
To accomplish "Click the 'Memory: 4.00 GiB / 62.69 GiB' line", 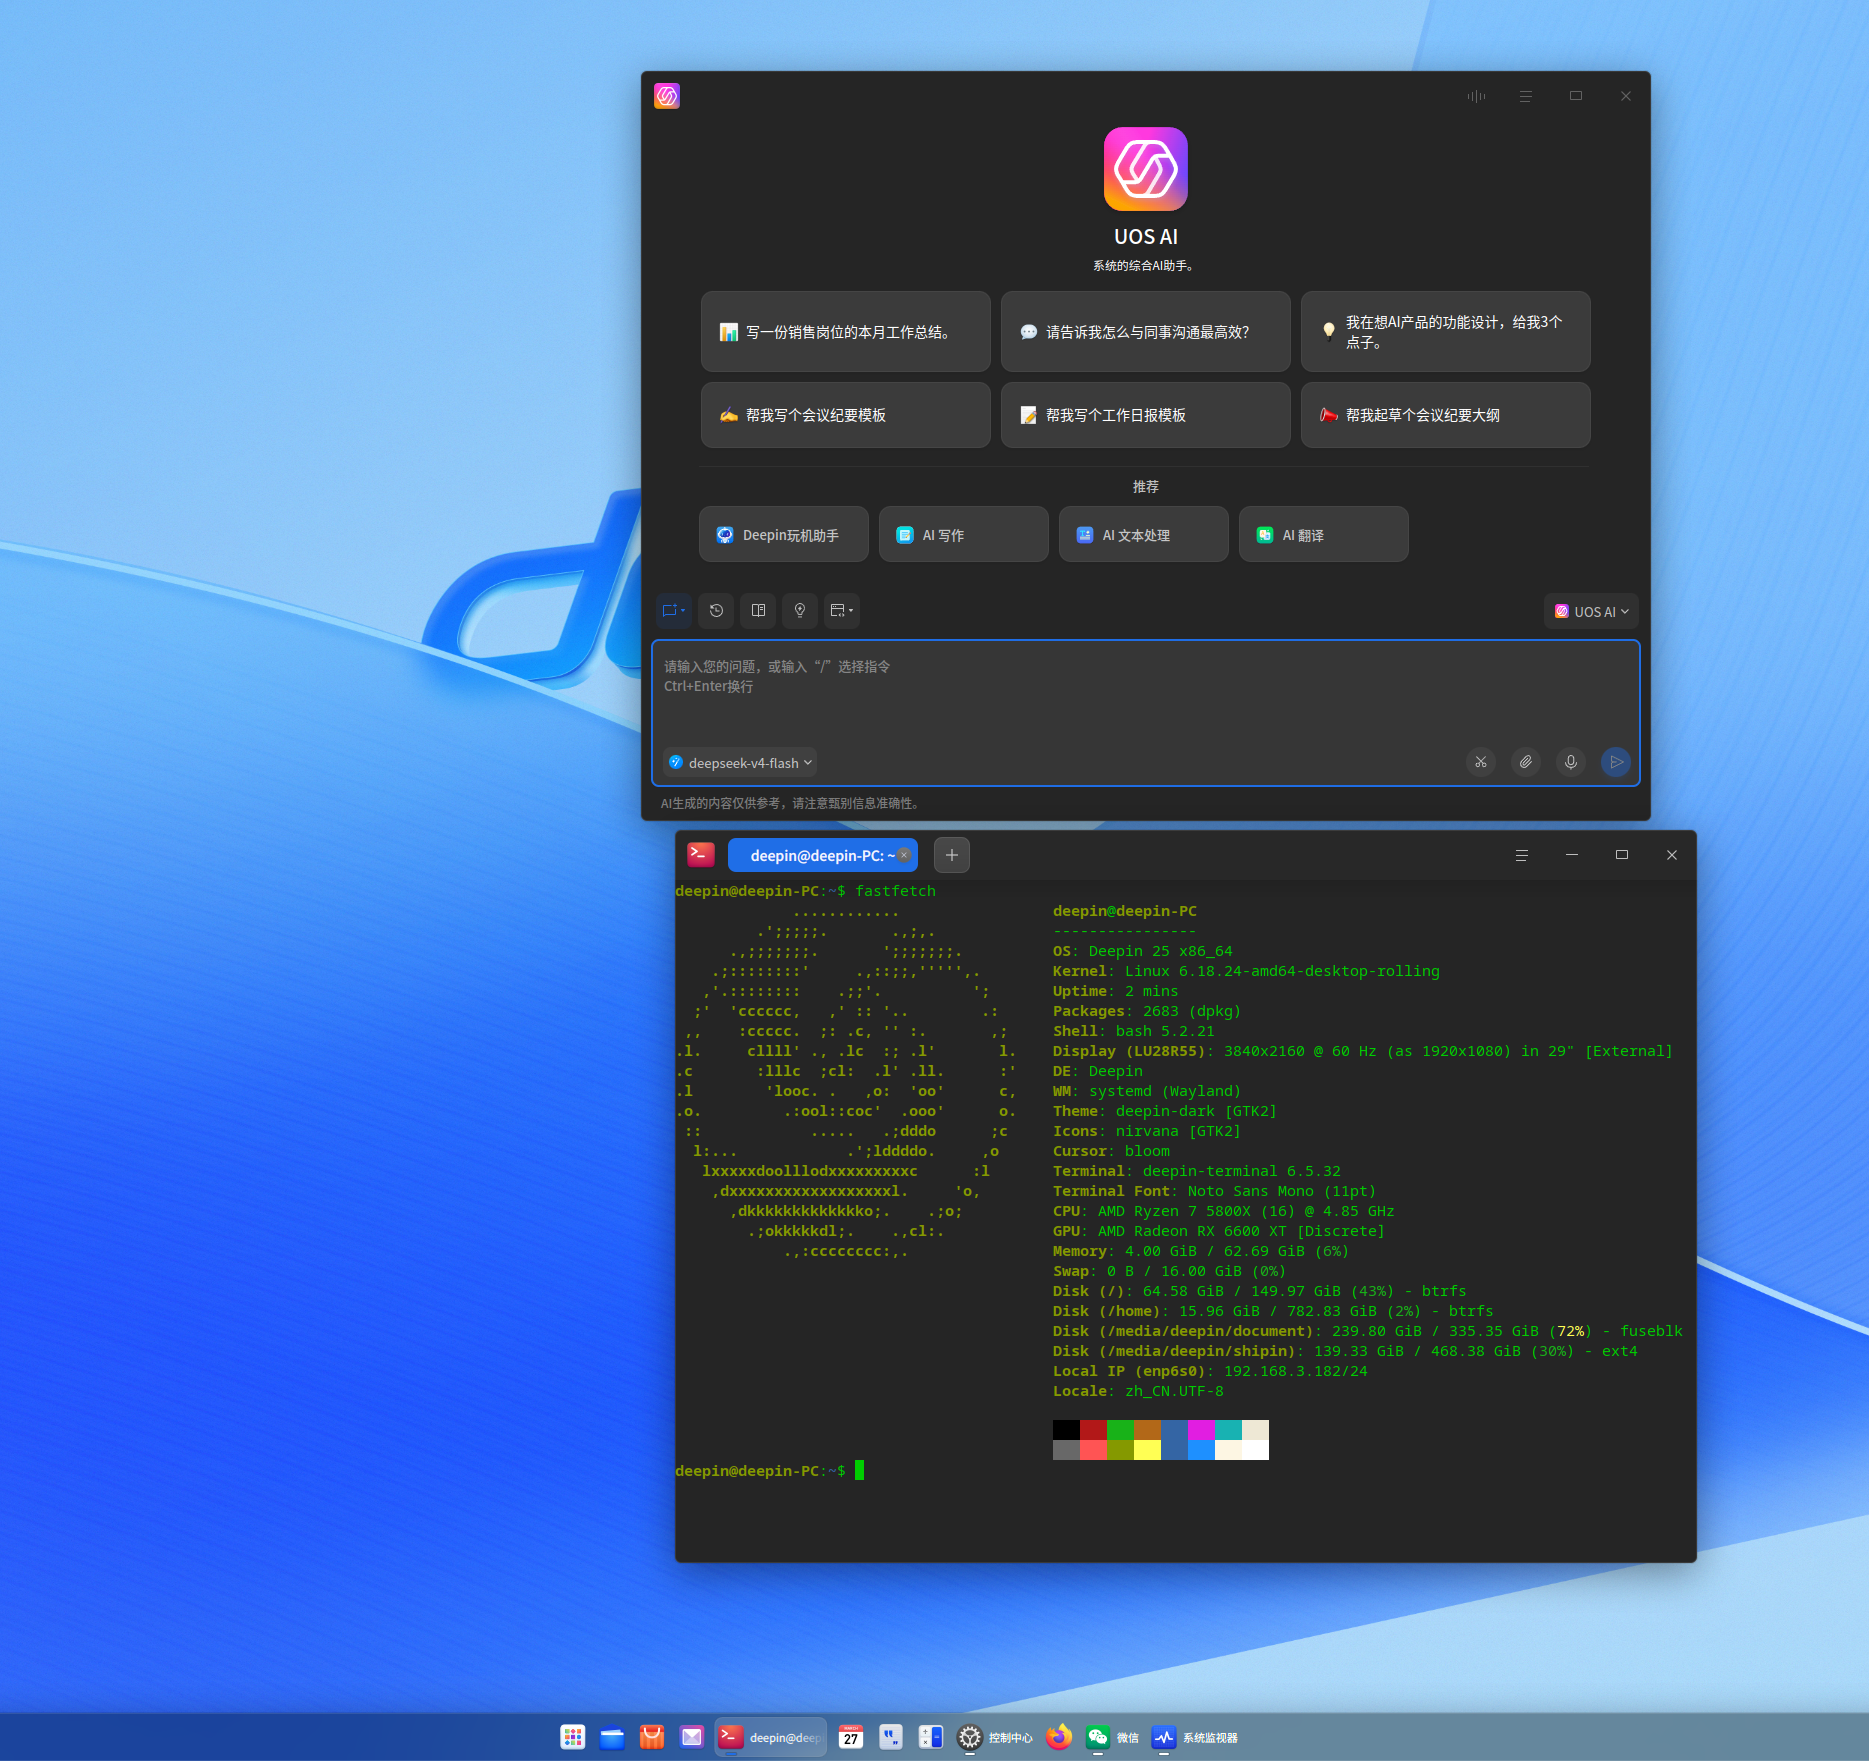I will pyautogui.click(x=1201, y=1251).
